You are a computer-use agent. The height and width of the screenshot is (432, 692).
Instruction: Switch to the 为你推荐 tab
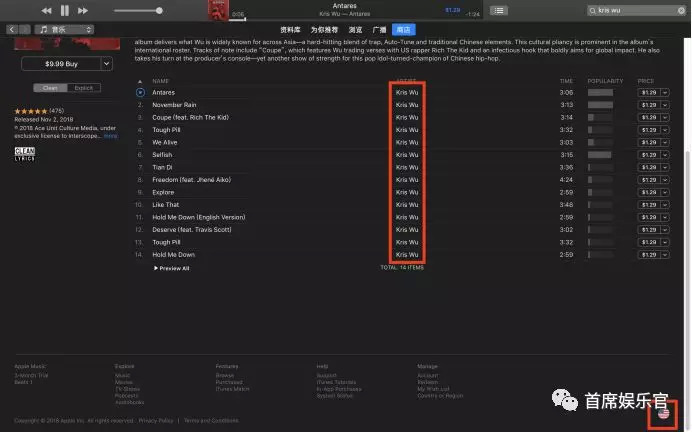pos(324,30)
